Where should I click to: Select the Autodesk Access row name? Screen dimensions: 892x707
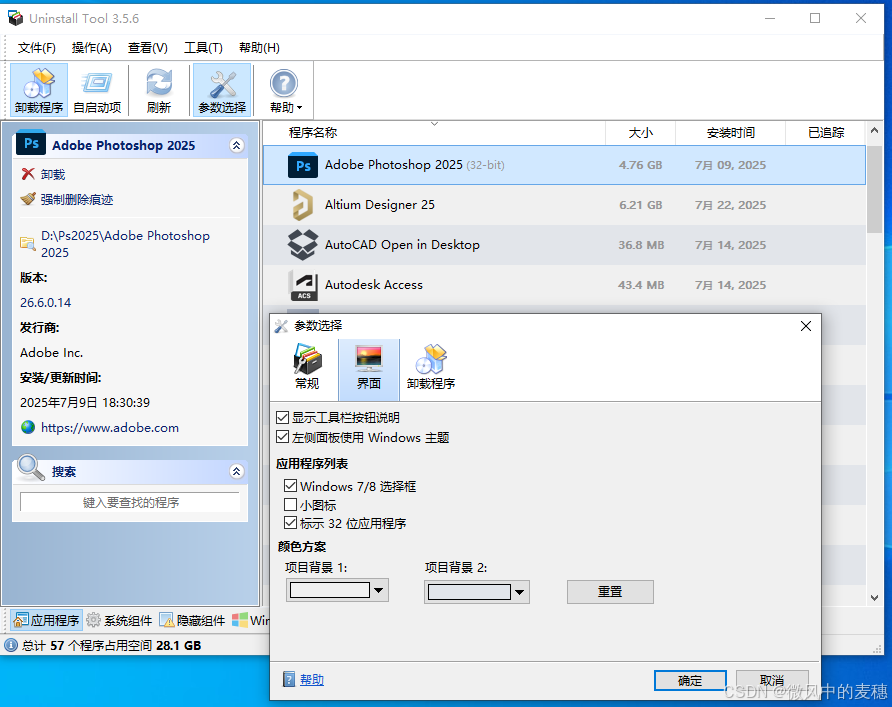[x=374, y=285]
